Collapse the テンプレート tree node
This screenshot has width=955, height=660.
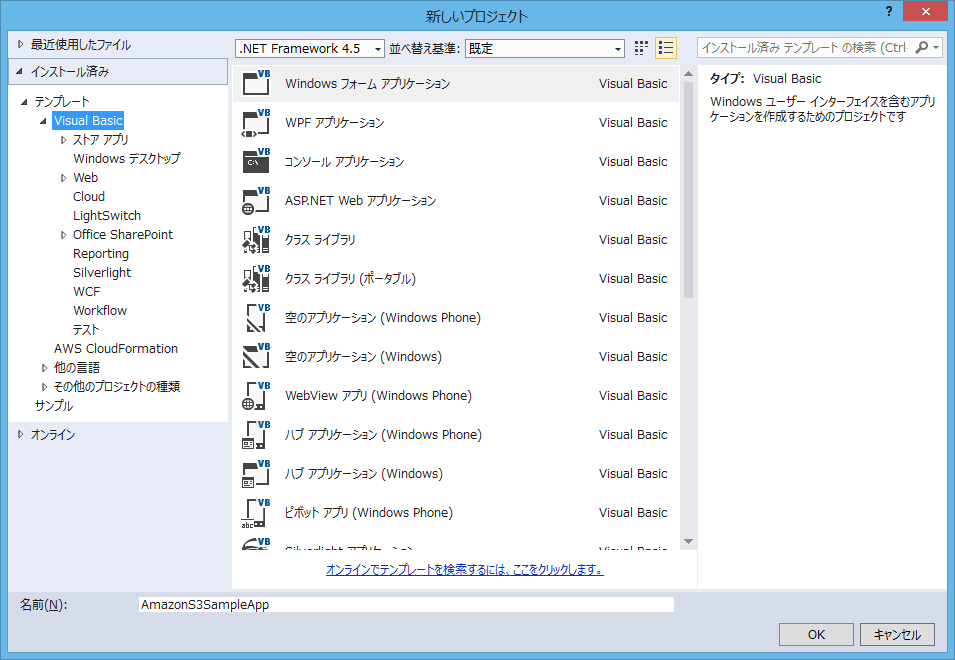pyautogui.click(x=24, y=102)
